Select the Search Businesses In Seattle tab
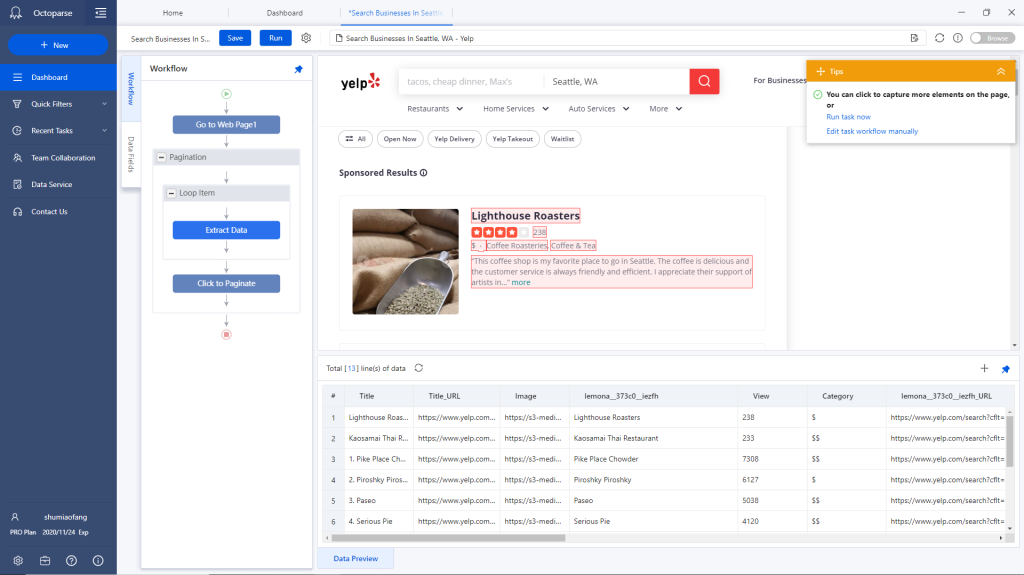 click(x=396, y=13)
